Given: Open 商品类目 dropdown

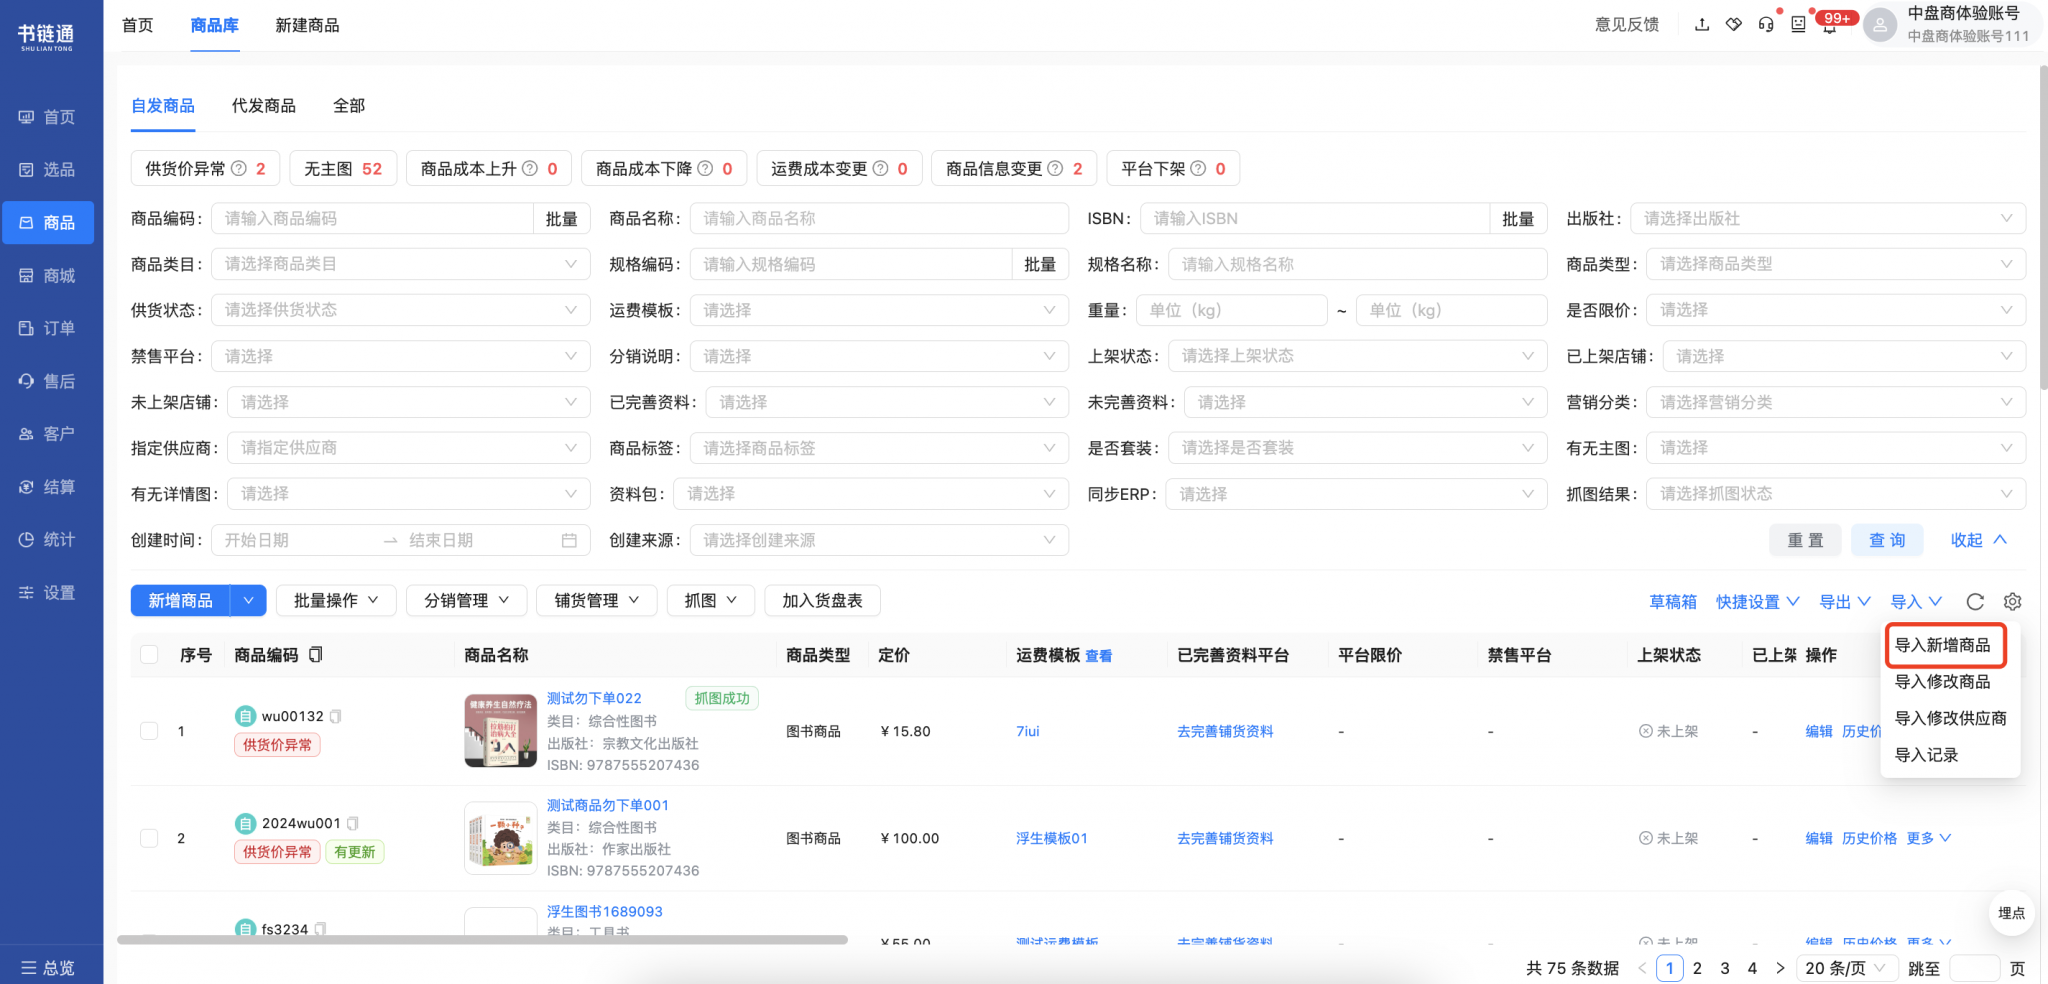Looking at the screenshot, I should click(400, 264).
